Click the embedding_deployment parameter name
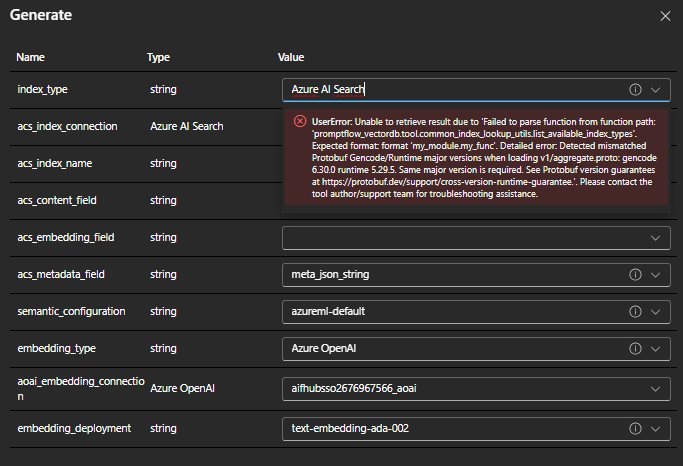This screenshot has width=683, height=466. click(x=74, y=429)
